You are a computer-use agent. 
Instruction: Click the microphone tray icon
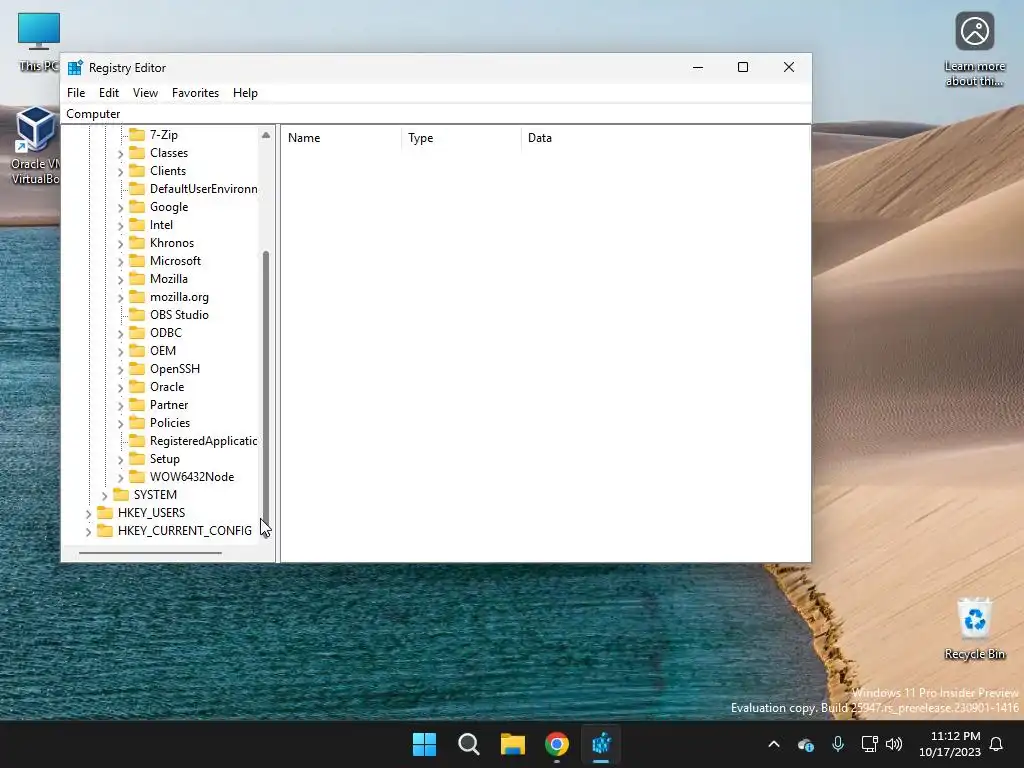click(838, 744)
